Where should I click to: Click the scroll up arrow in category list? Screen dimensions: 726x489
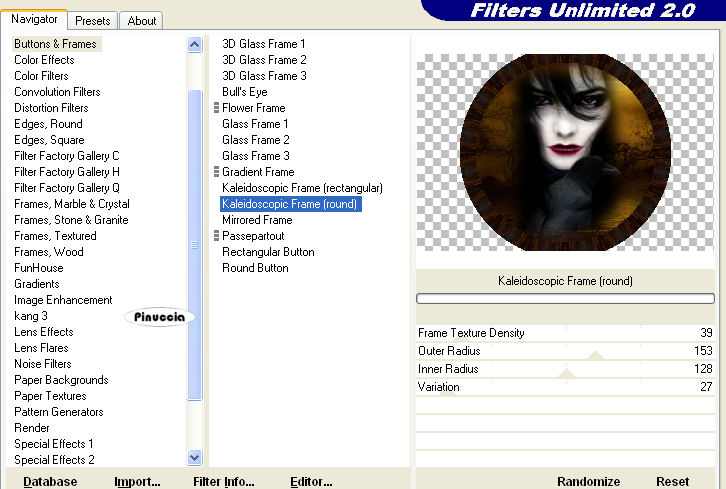pyautogui.click(x=195, y=44)
